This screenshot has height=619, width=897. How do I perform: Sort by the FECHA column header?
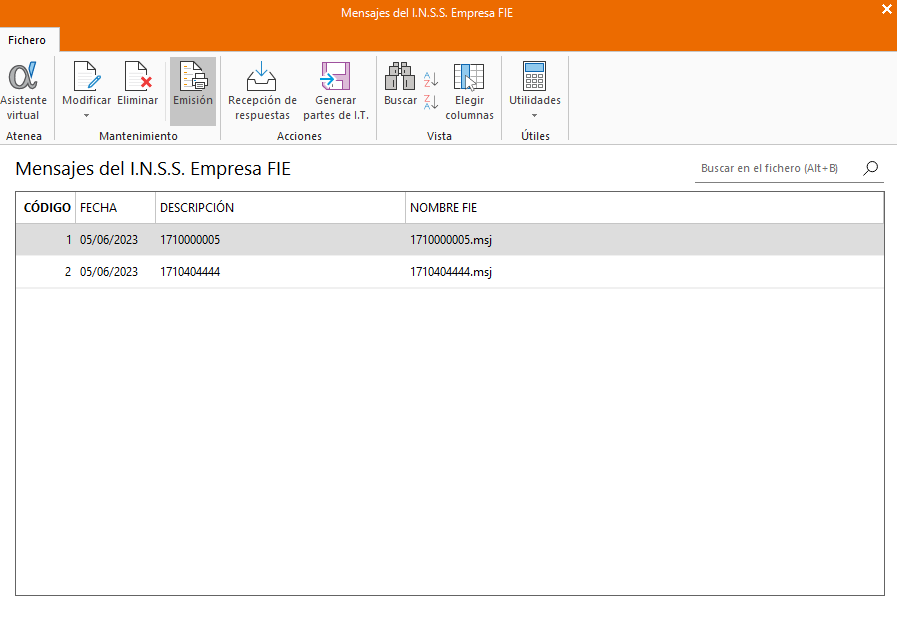[x=98, y=208]
